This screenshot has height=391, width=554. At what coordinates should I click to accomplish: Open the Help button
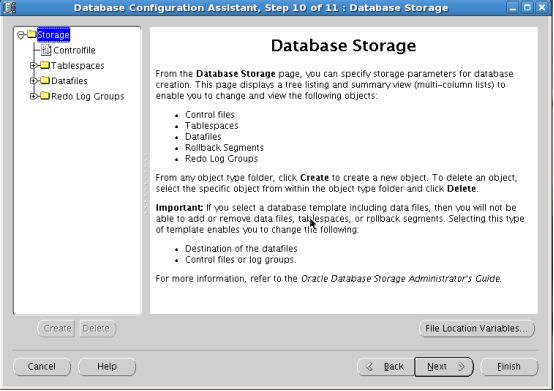pos(107,366)
